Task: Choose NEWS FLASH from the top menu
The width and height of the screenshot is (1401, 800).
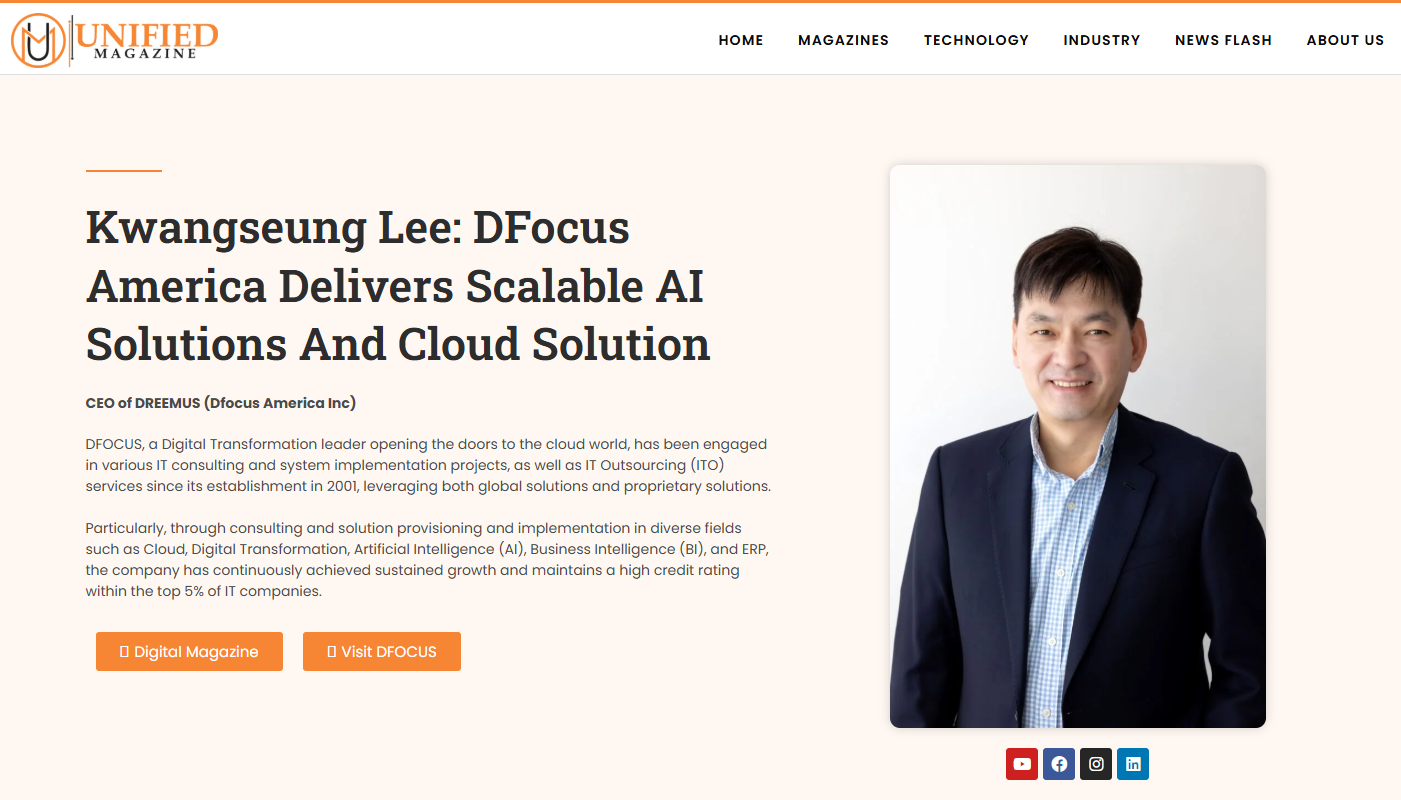Action: pyautogui.click(x=1223, y=40)
